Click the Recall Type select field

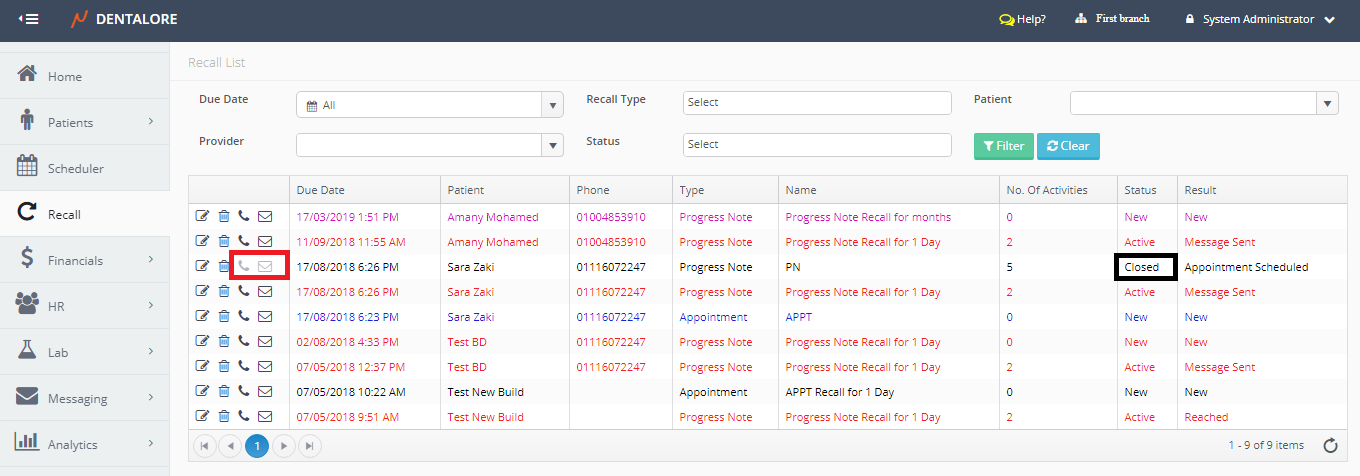click(x=817, y=103)
